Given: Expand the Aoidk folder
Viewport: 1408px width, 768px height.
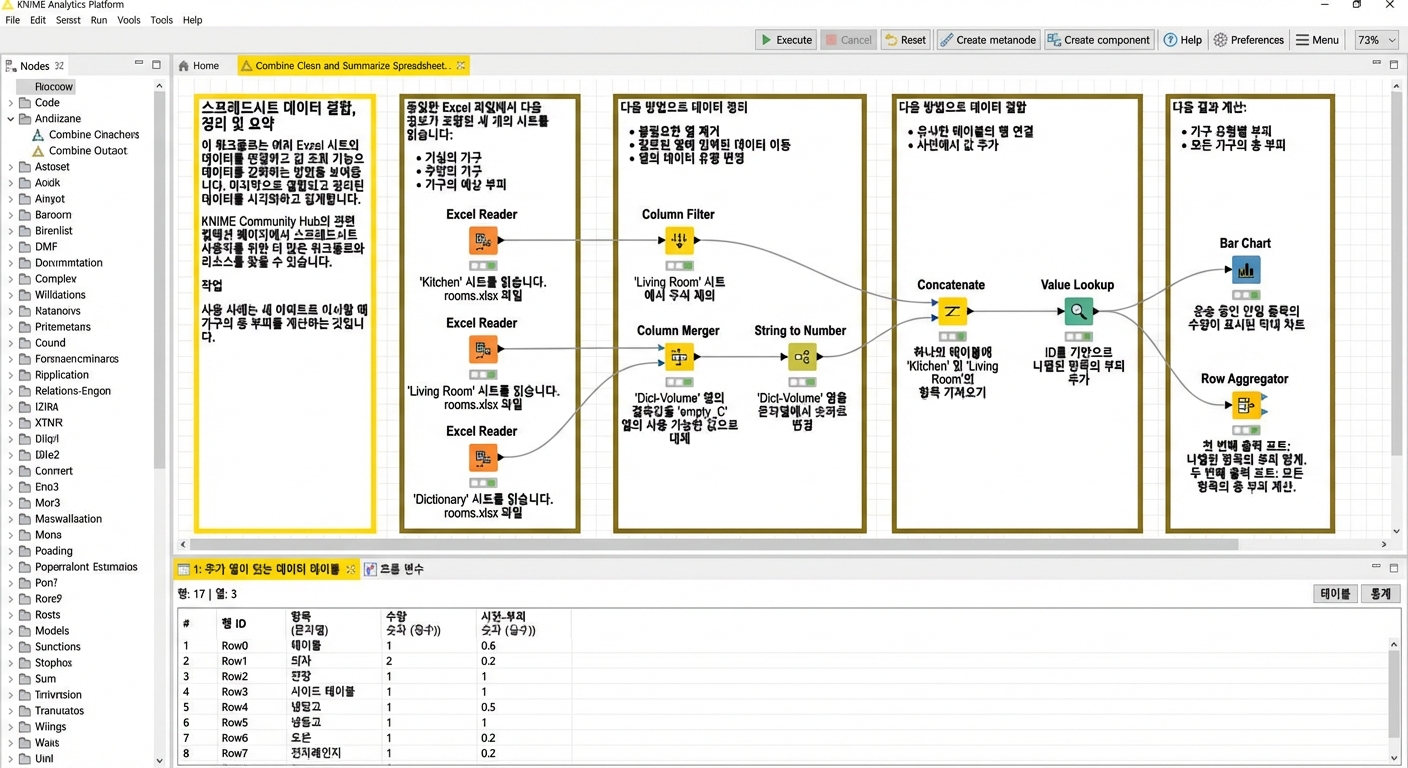Looking at the screenshot, I should (11, 182).
